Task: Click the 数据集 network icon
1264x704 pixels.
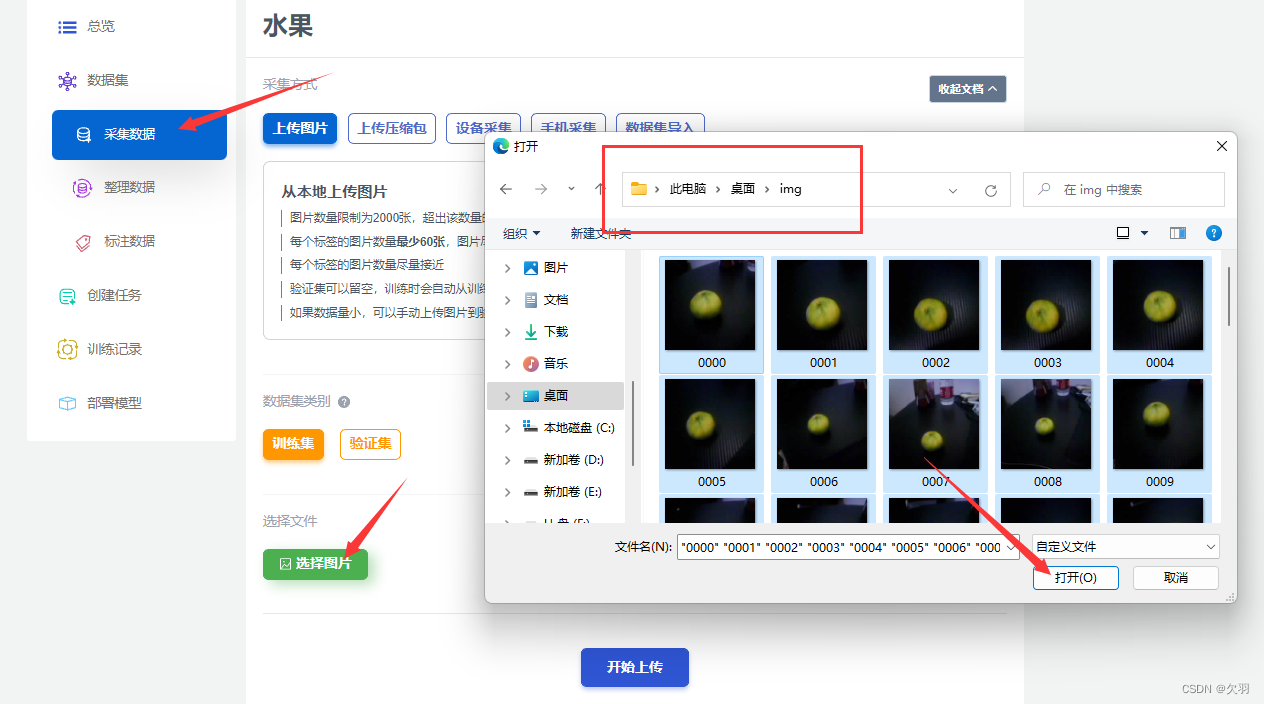Action: 67,81
